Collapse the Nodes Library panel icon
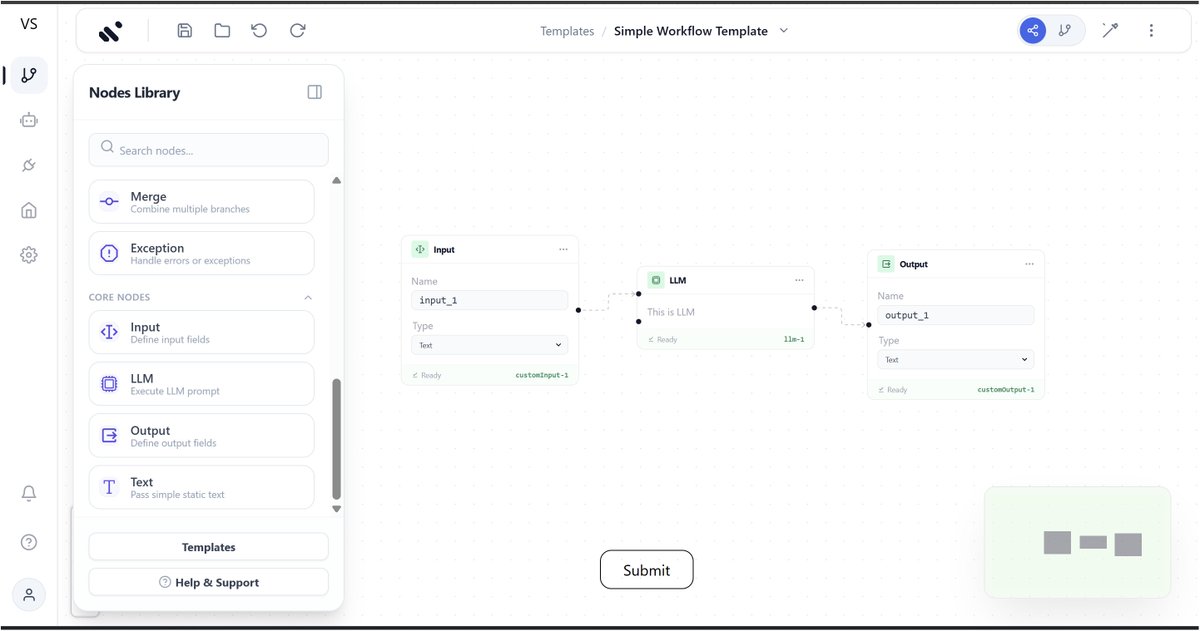 tap(315, 92)
